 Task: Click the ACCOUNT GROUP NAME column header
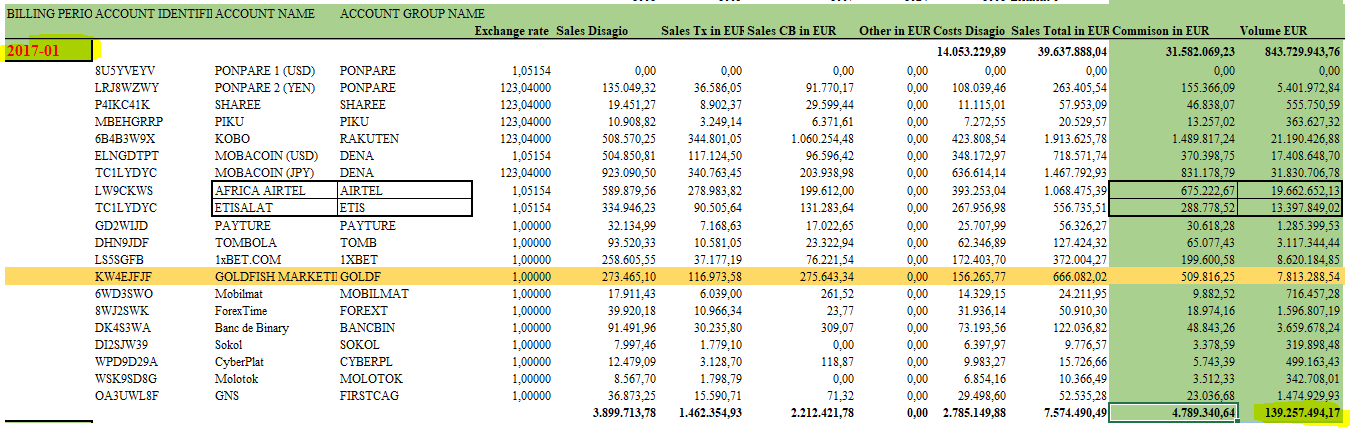click(x=412, y=15)
